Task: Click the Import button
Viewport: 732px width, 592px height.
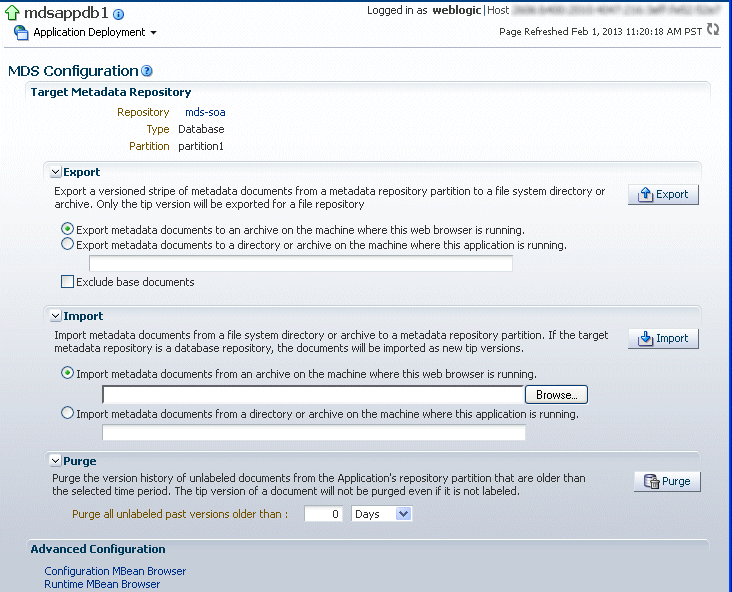Action: pyautogui.click(x=663, y=338)
